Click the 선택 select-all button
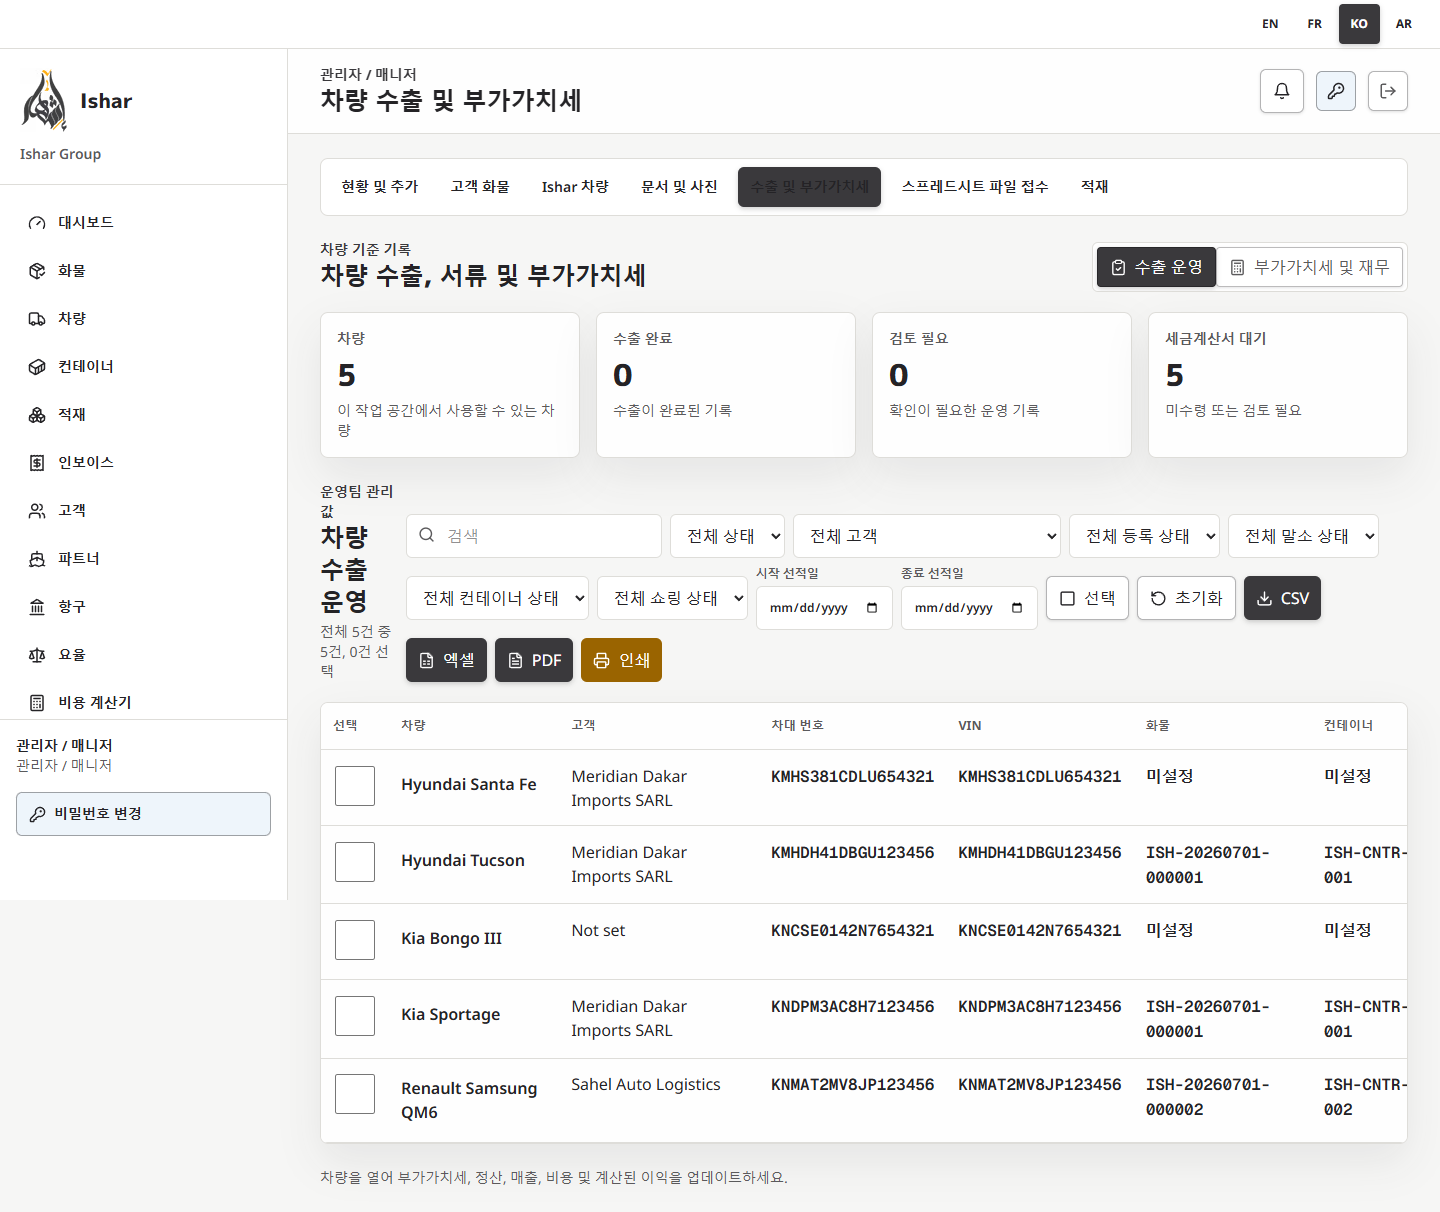The height and width of the screenshot is (1212, 1440). [x=1088, y=598]
